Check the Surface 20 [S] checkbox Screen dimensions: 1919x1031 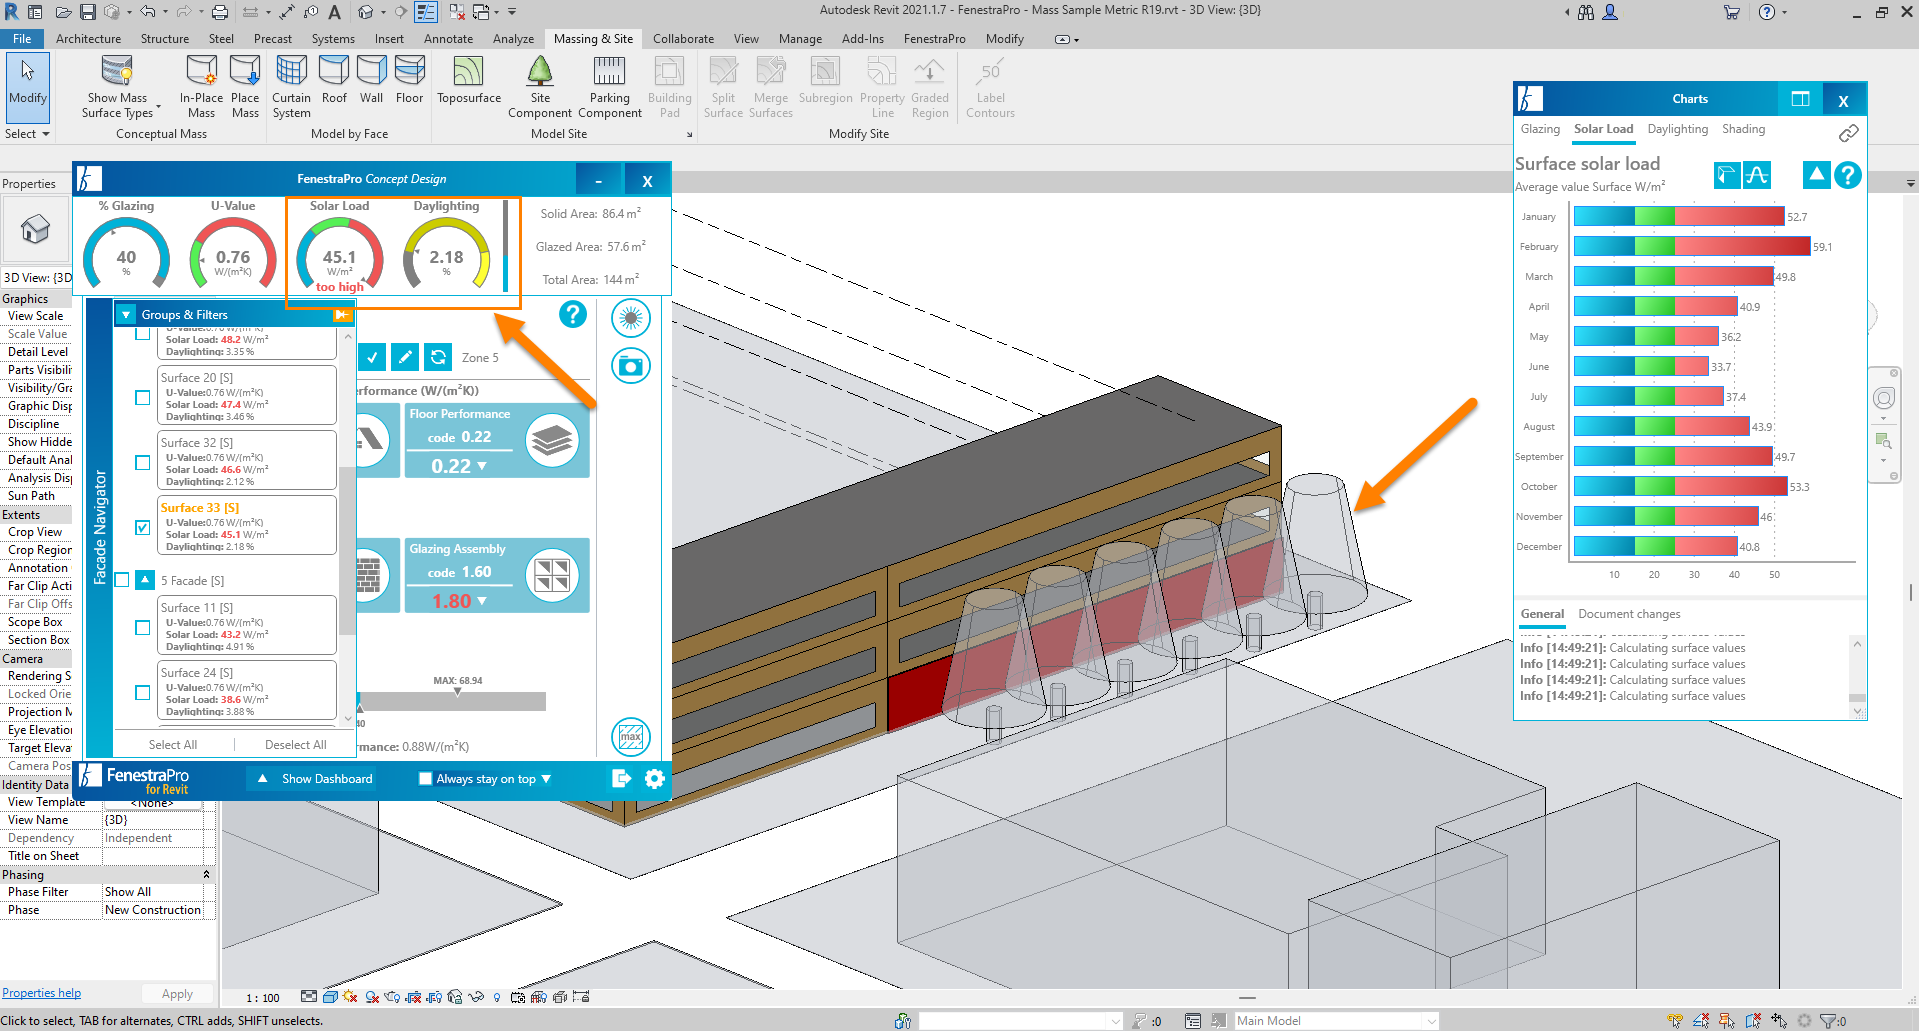tap(143, 397)
